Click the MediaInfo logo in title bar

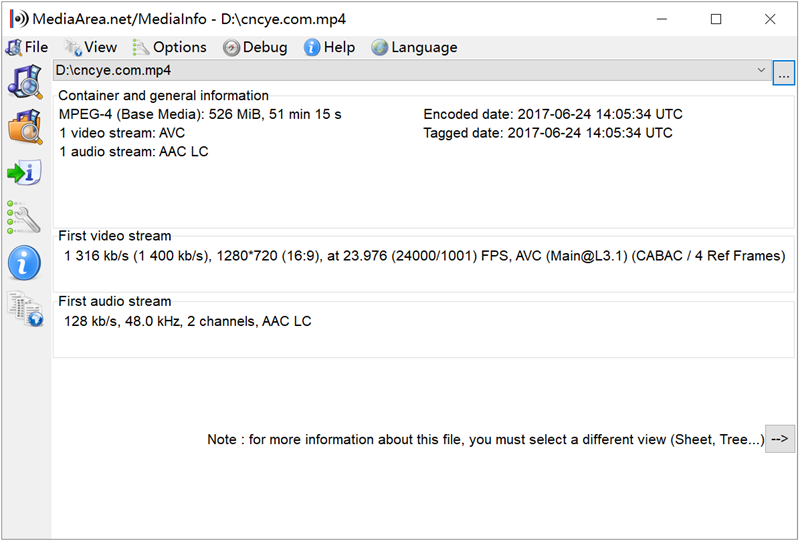18,19
